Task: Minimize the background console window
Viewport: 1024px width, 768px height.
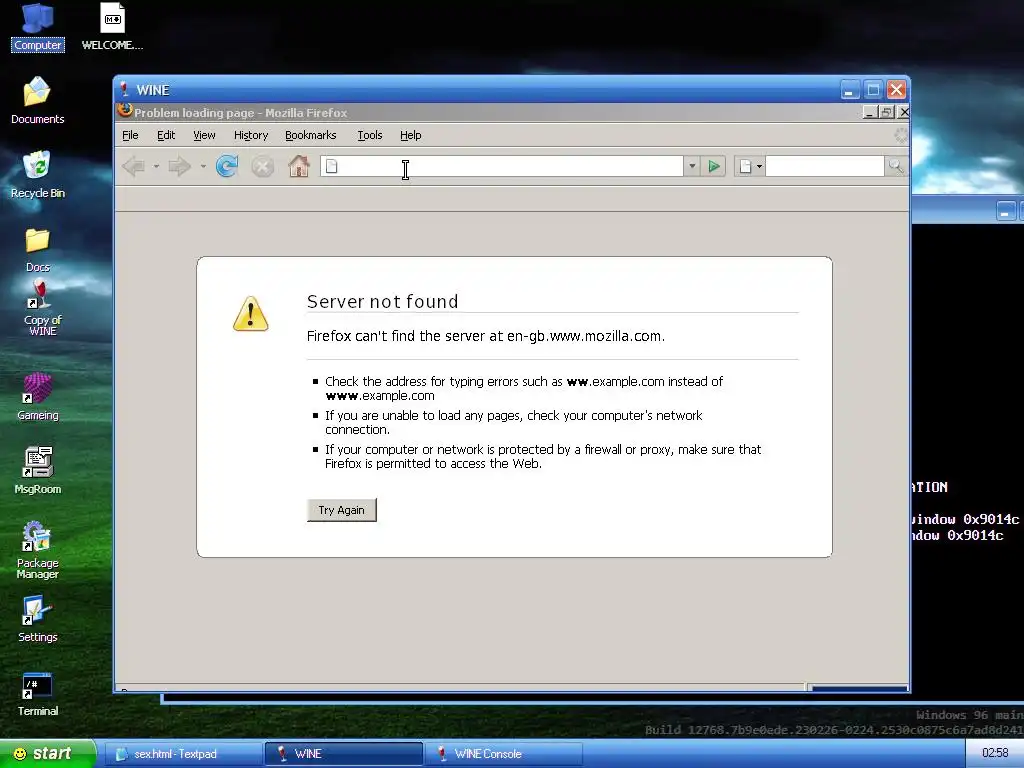Action: pyautogui.click(x=1006, y=212)
